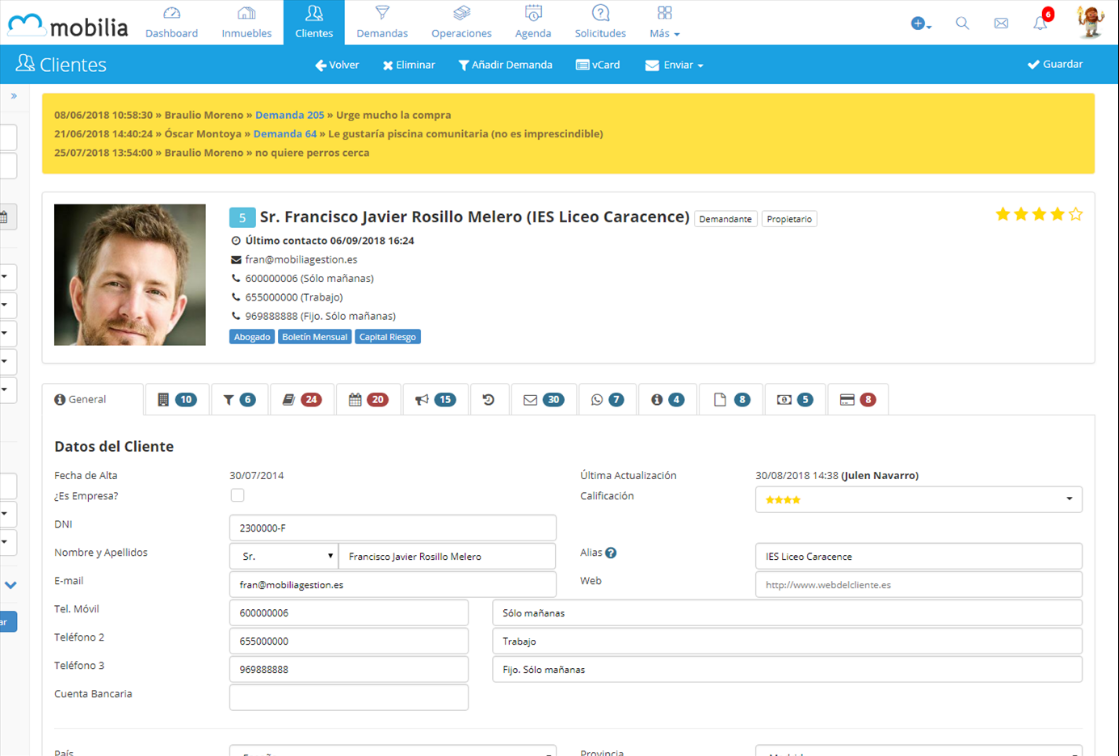
Task: Click the DNI input field
Action: tap(392, 528)
